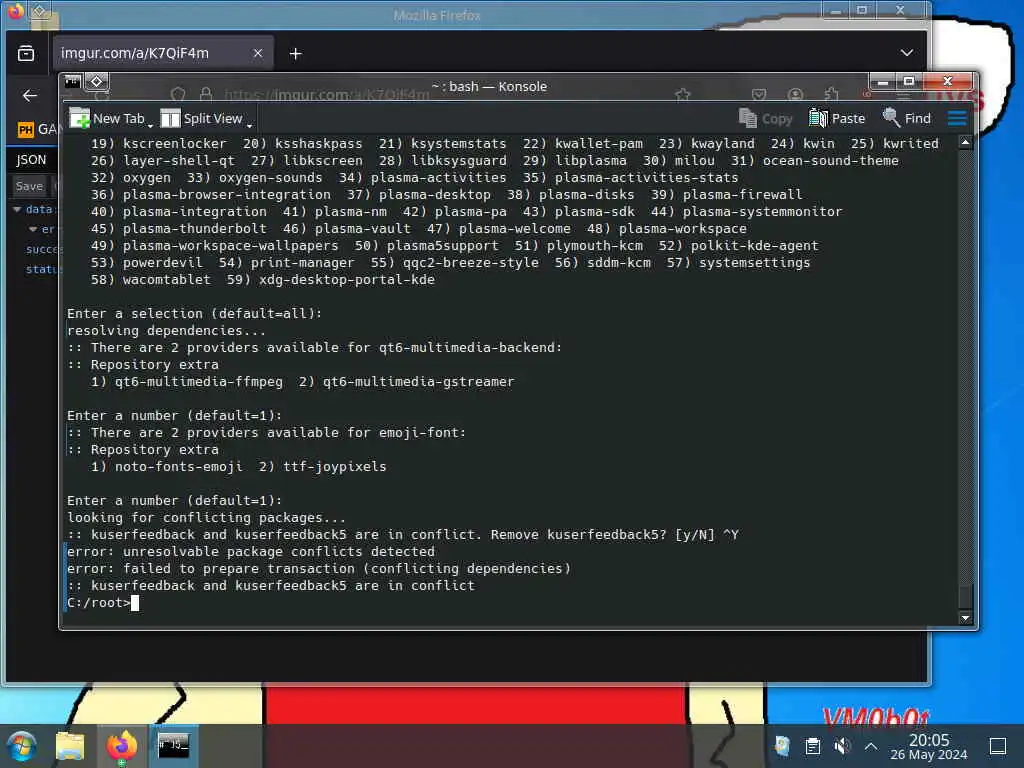This screenshot has height=768, width=1024.
Task: Open a new Firefox tab with plus
Action: [295, 54]
